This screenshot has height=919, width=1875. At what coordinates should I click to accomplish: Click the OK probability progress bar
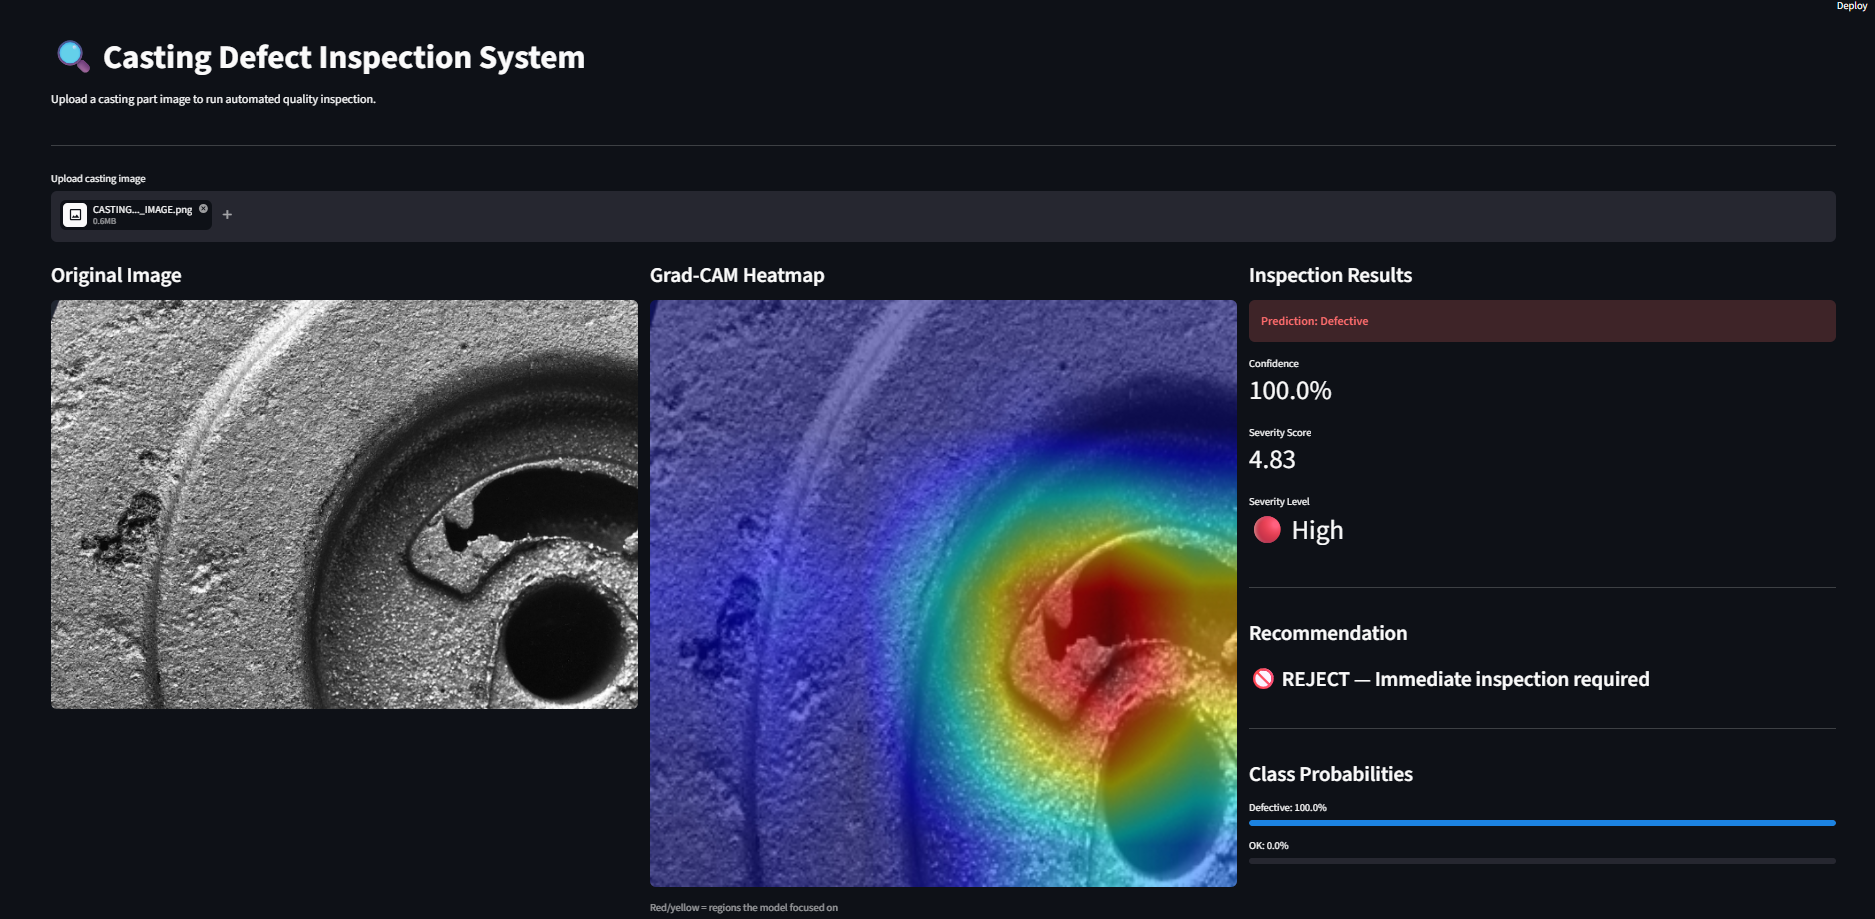(x=1542, y=861)
